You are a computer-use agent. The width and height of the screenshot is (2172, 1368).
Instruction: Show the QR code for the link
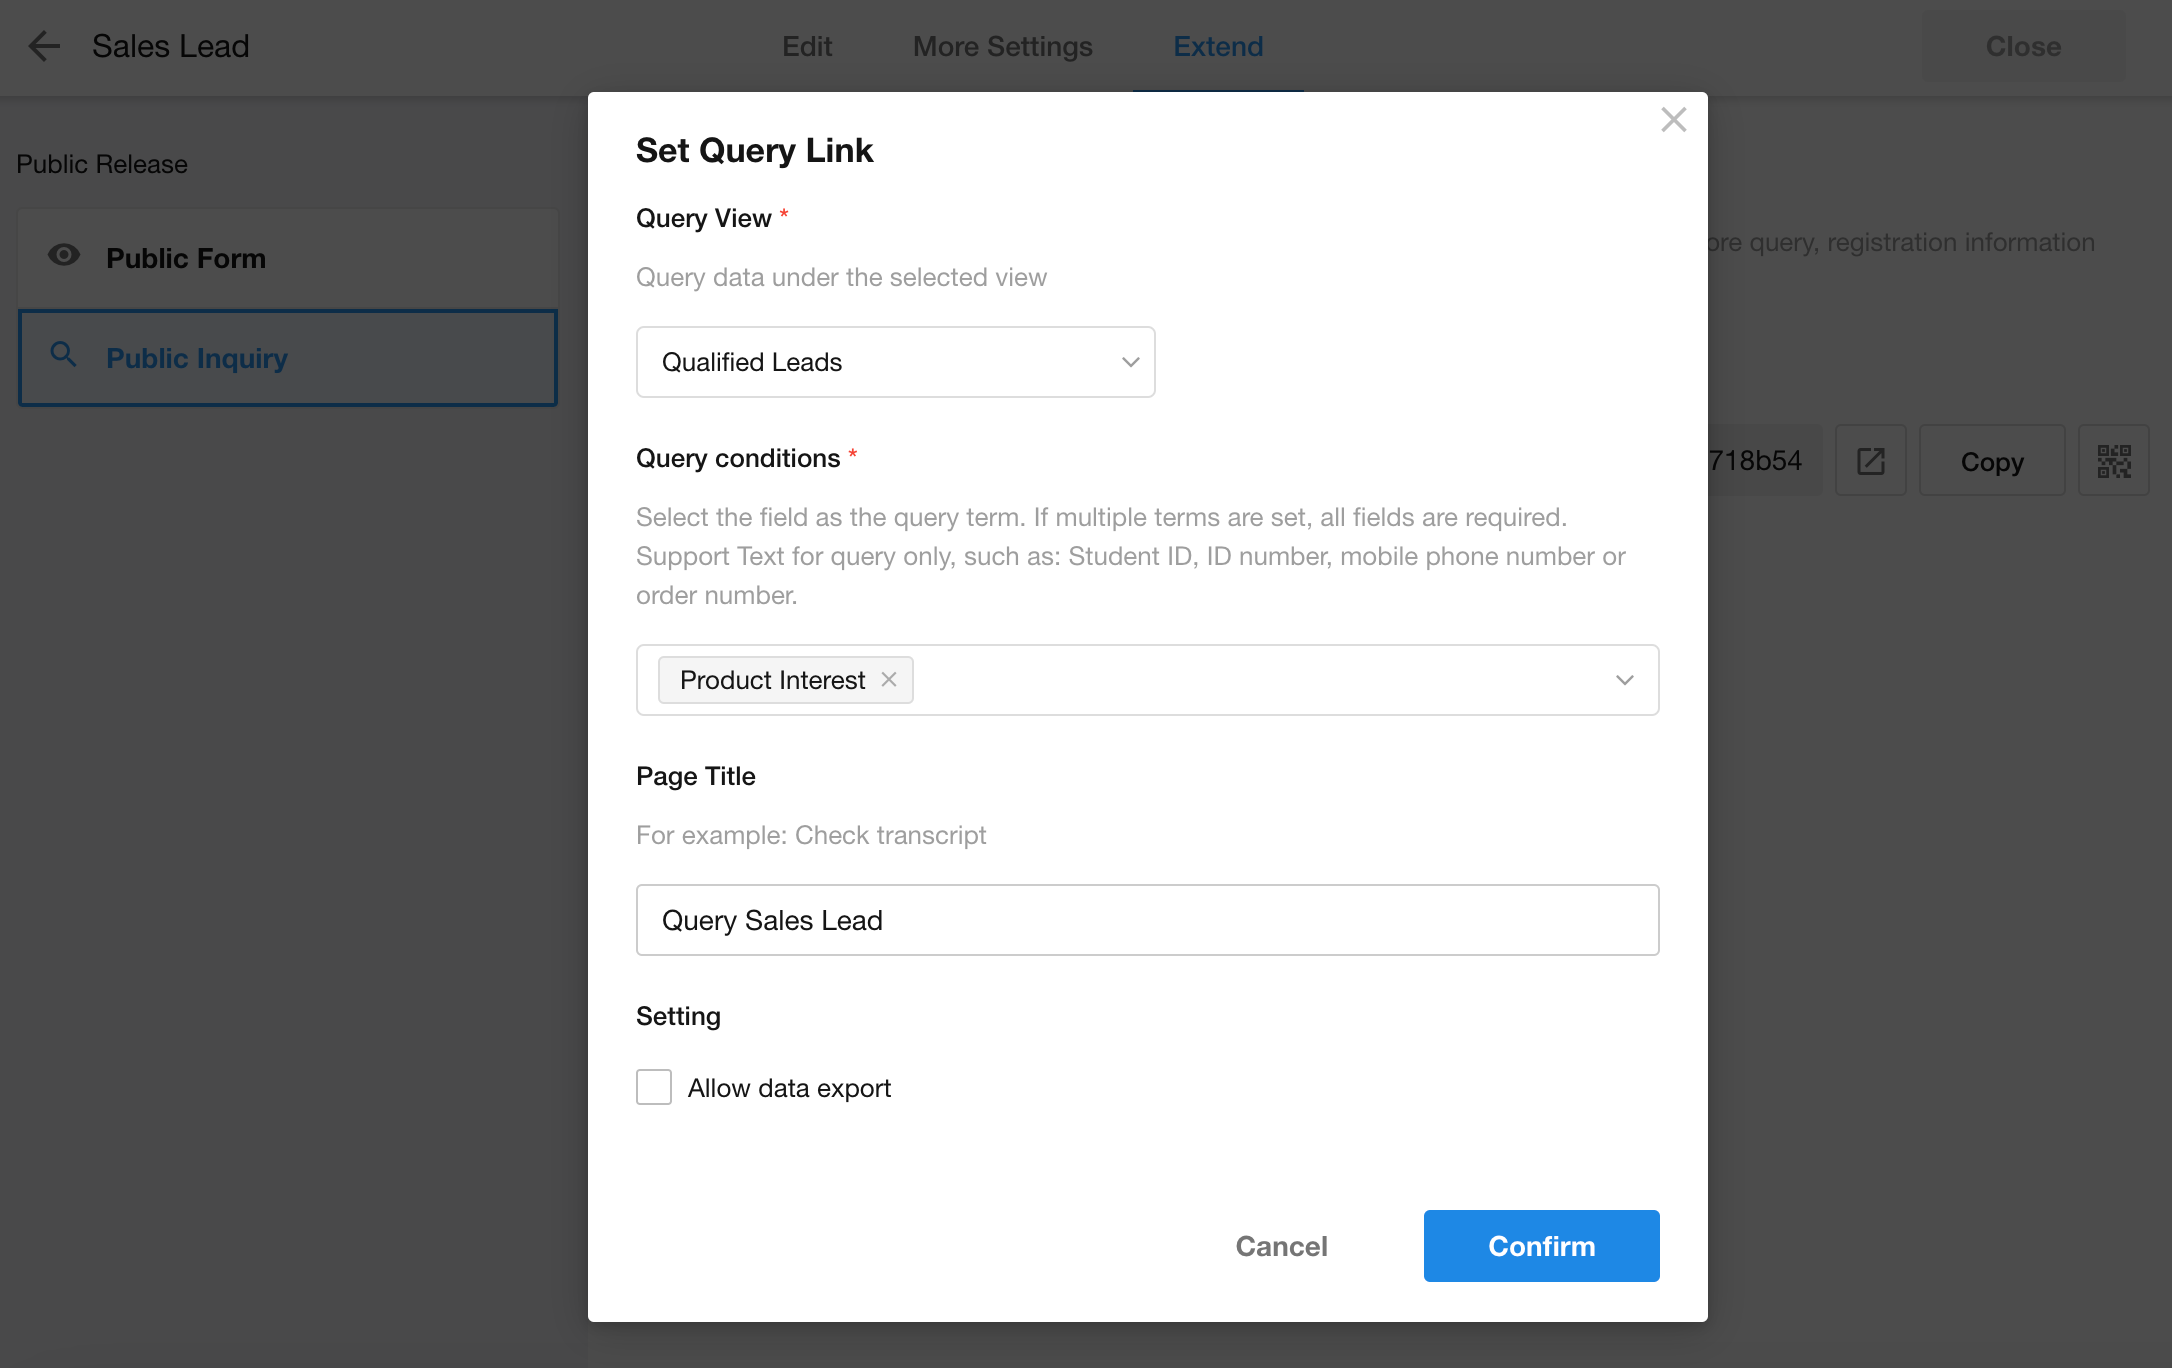click(2113, 461)
